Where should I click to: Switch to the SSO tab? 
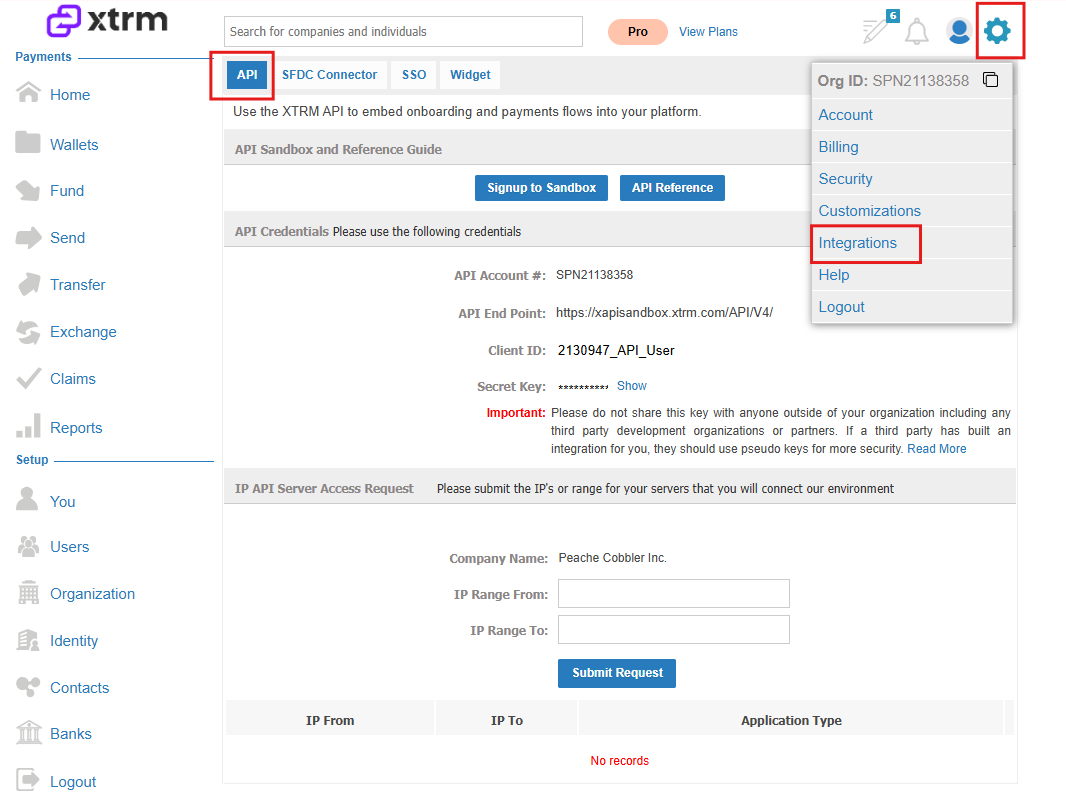[x=414, y=75]
